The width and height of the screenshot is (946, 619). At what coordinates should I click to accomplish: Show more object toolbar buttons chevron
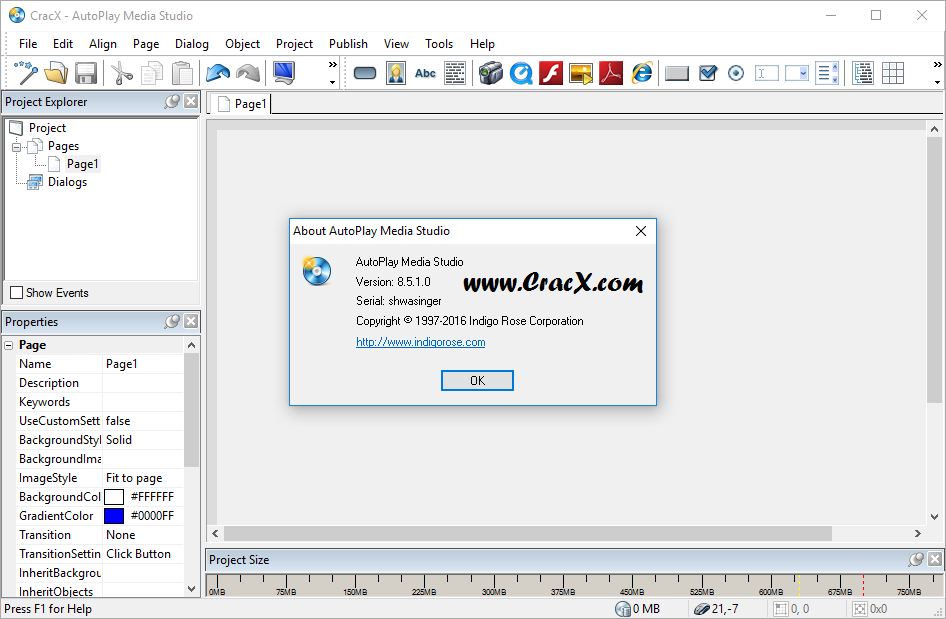click(938, 65)
